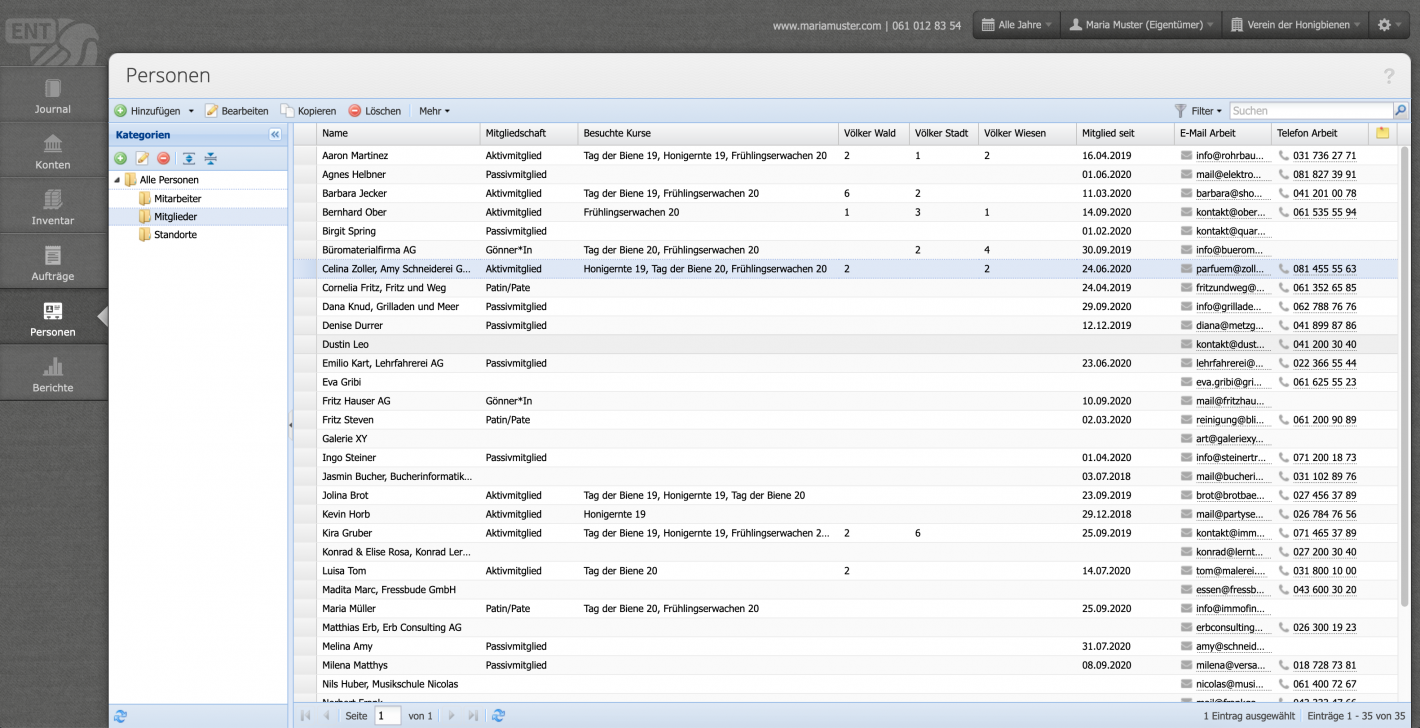Collapse the Kategorien side panel
Image resolution: width=1420 pixels, height=728 pixels.
275,135
